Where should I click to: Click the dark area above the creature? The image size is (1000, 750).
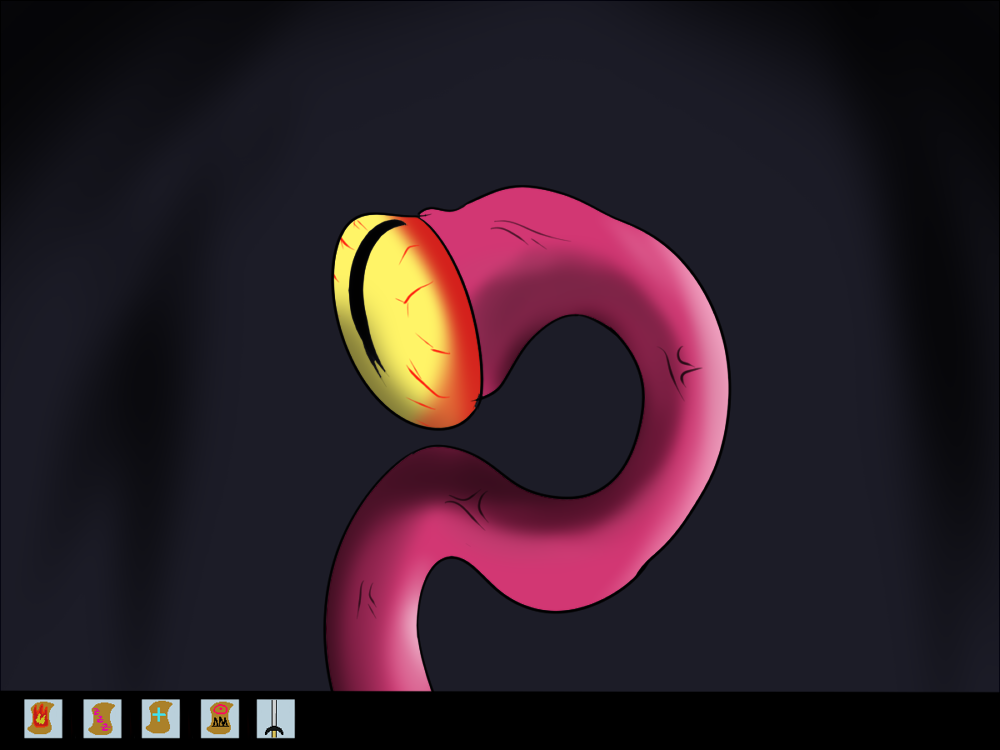[500, 90]
